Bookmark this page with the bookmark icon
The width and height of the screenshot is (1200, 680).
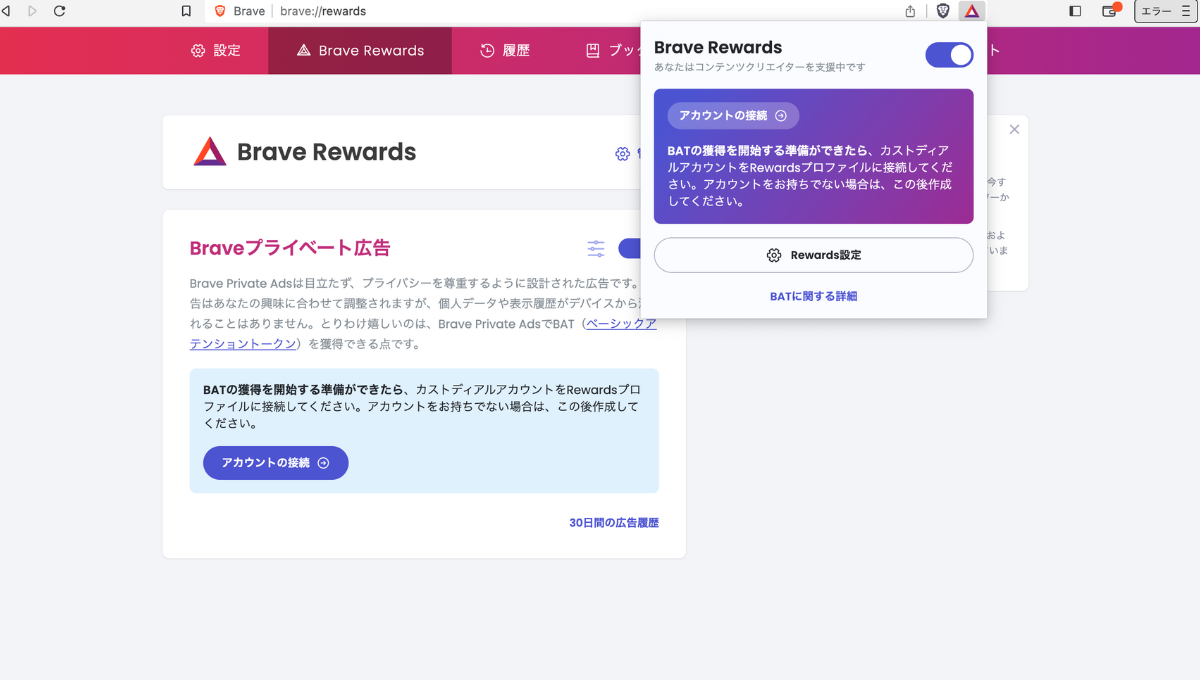tap(186, 11)
